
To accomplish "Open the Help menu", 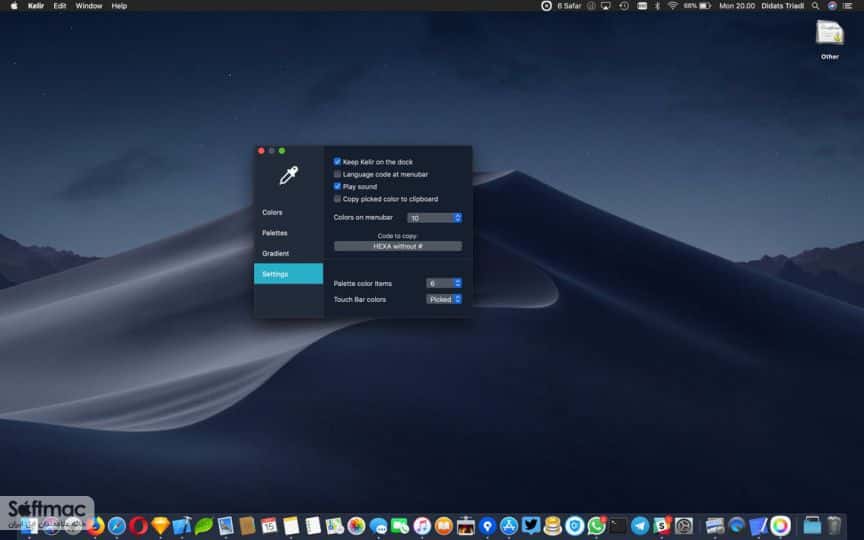I will coord(119,6).
